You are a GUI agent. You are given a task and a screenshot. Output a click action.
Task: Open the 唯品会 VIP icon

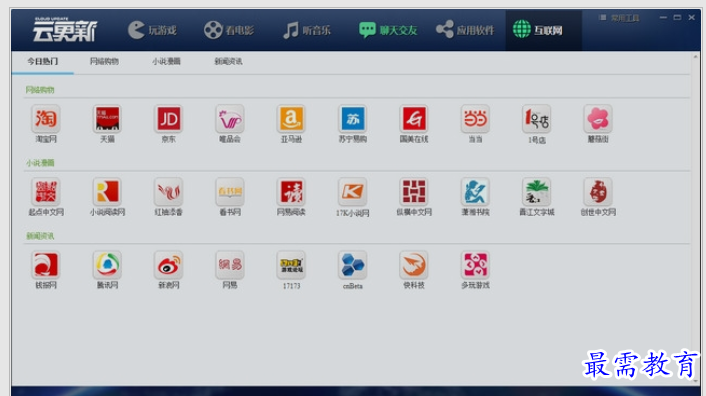point(230,119)
